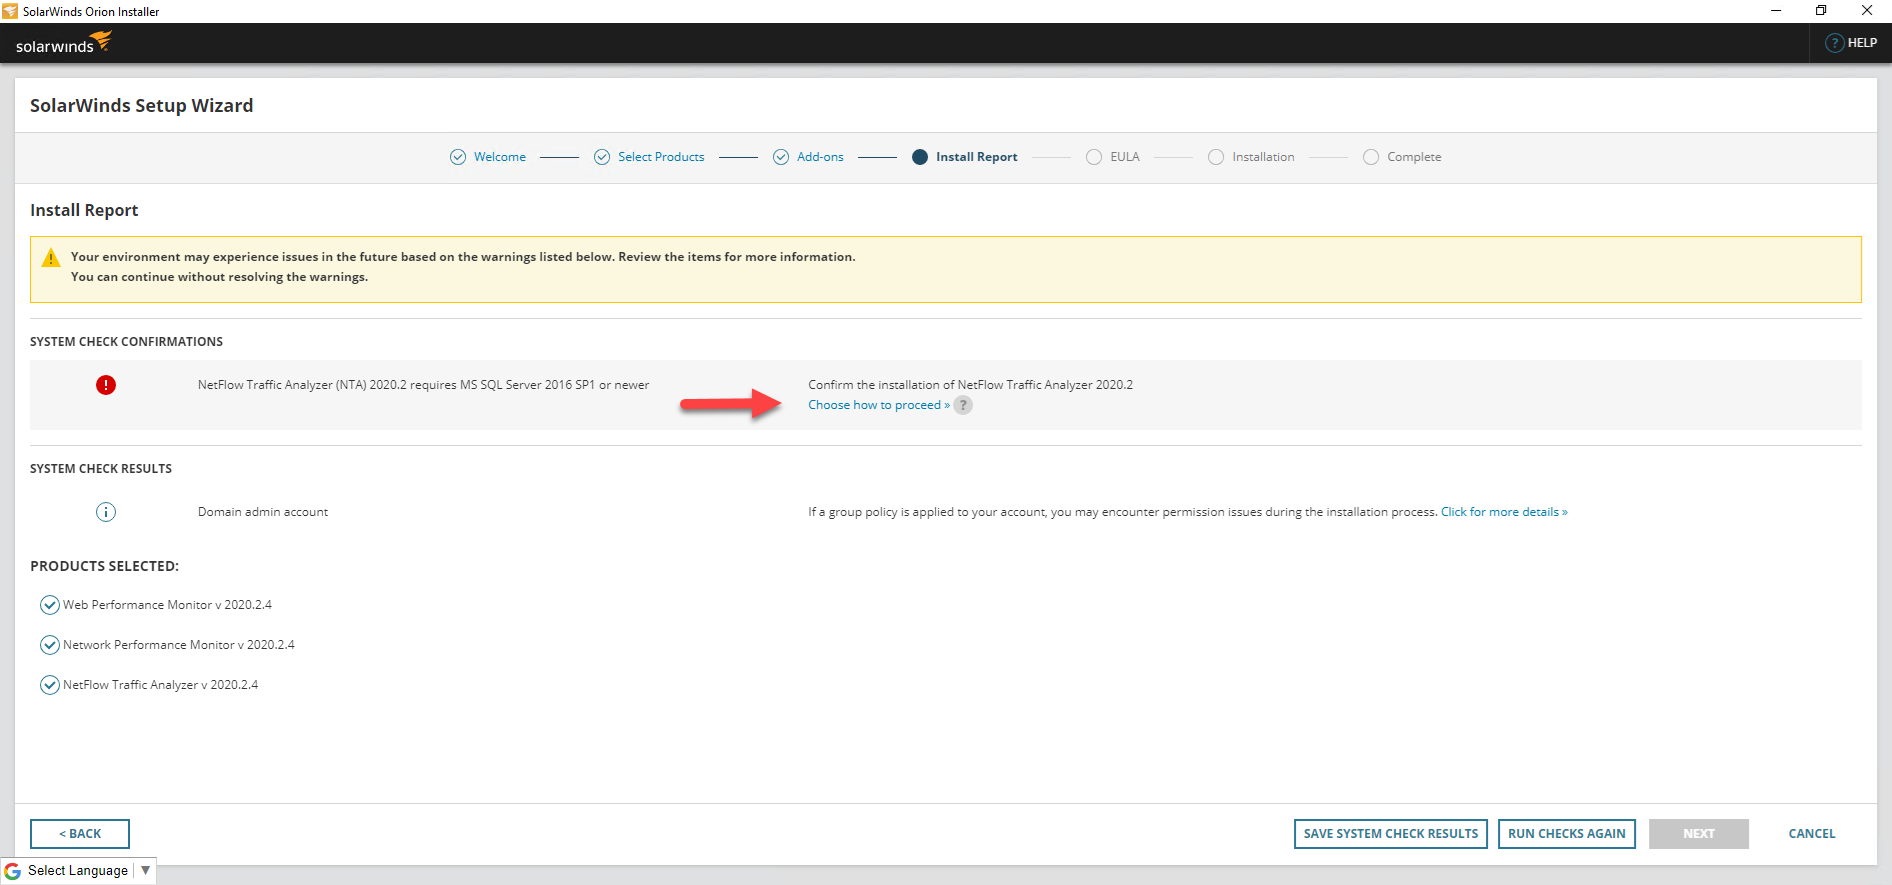The image size is (1892, 885).
Task: Click 'If a group policy is applied' message
Action: pyautogui.click(x=1123, y=512)
